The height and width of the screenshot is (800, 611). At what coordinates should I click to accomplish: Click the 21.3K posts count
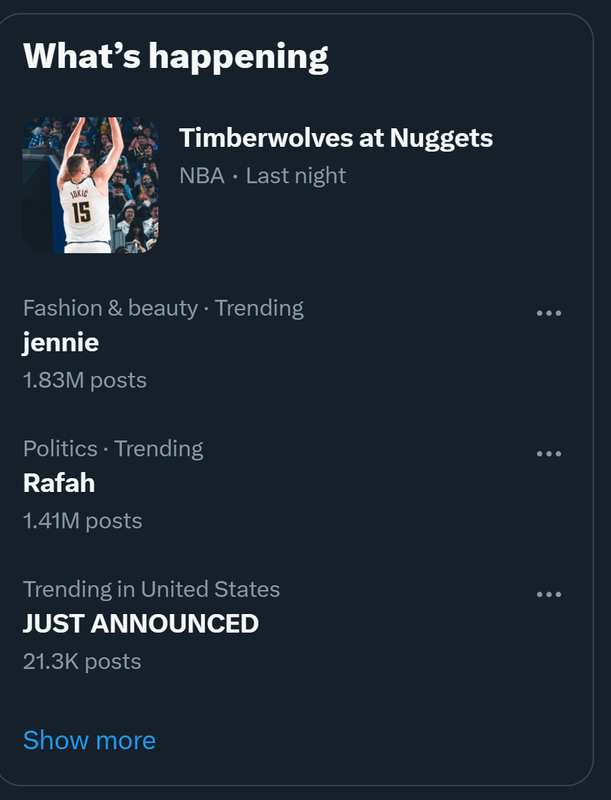coord(82,661)
